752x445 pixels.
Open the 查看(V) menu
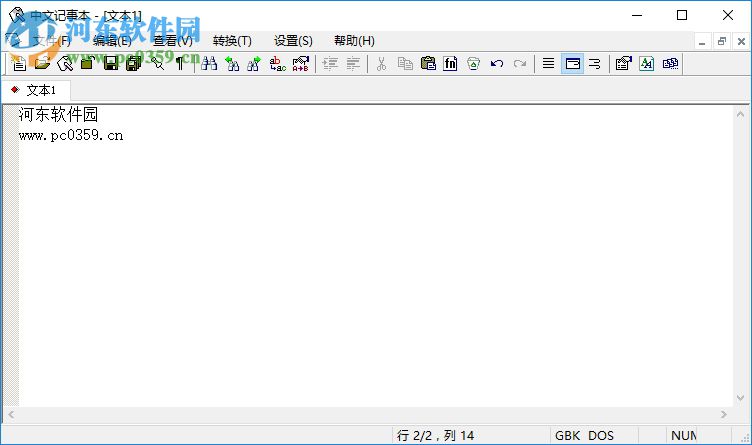click(173, 41)
